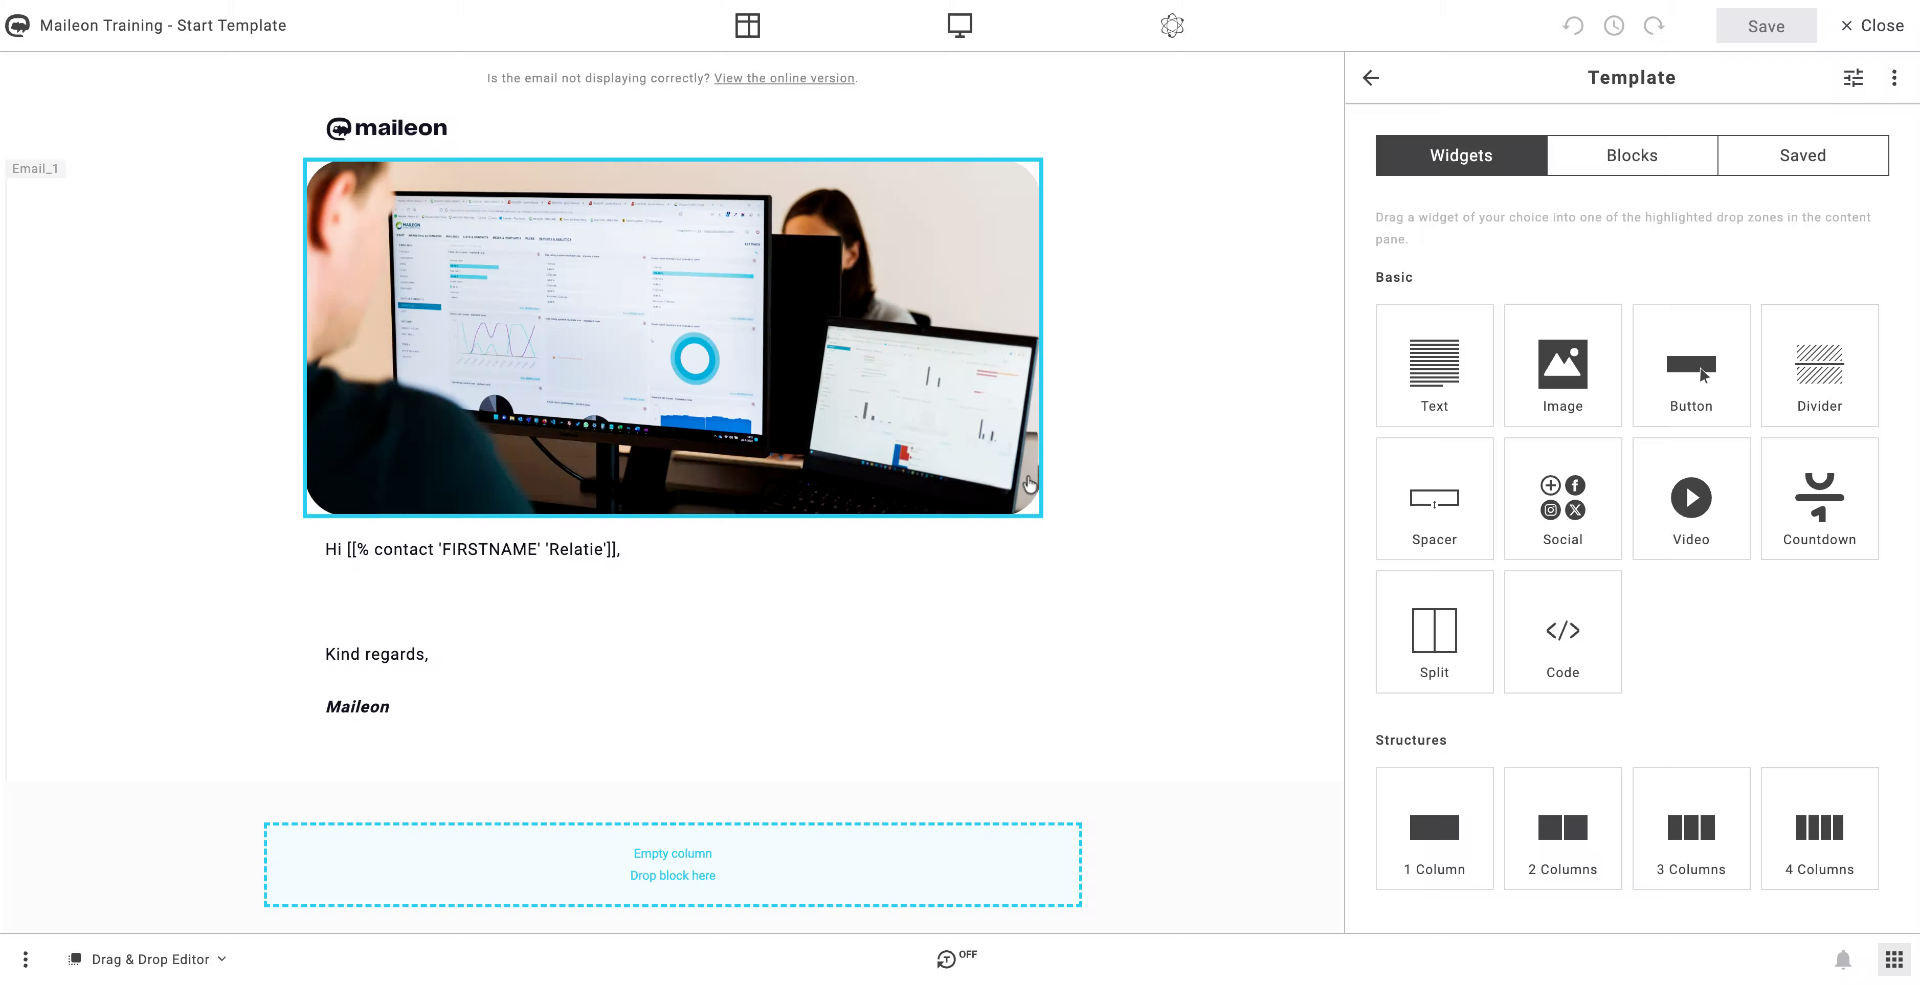This screenshot has height=985, width=1920.
Task: Select the Divider widget
Action: 1819,366
